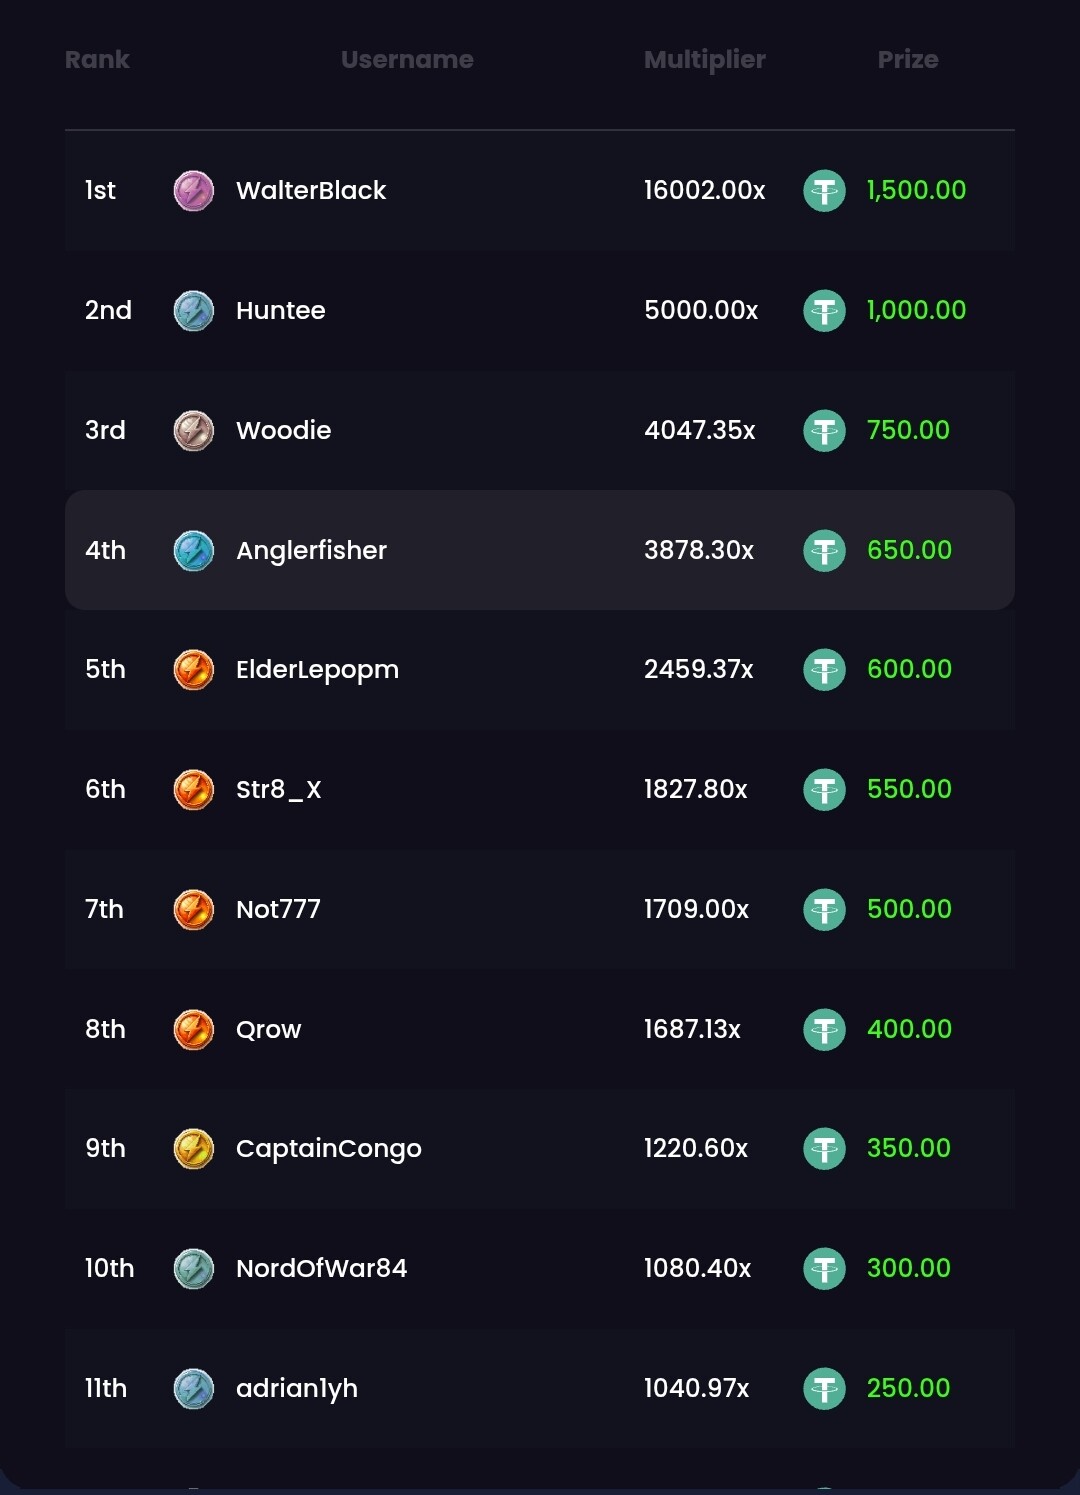Click the Tether icon next to 650.00
Screen dimensions: 1080x1495
(825, 551)
